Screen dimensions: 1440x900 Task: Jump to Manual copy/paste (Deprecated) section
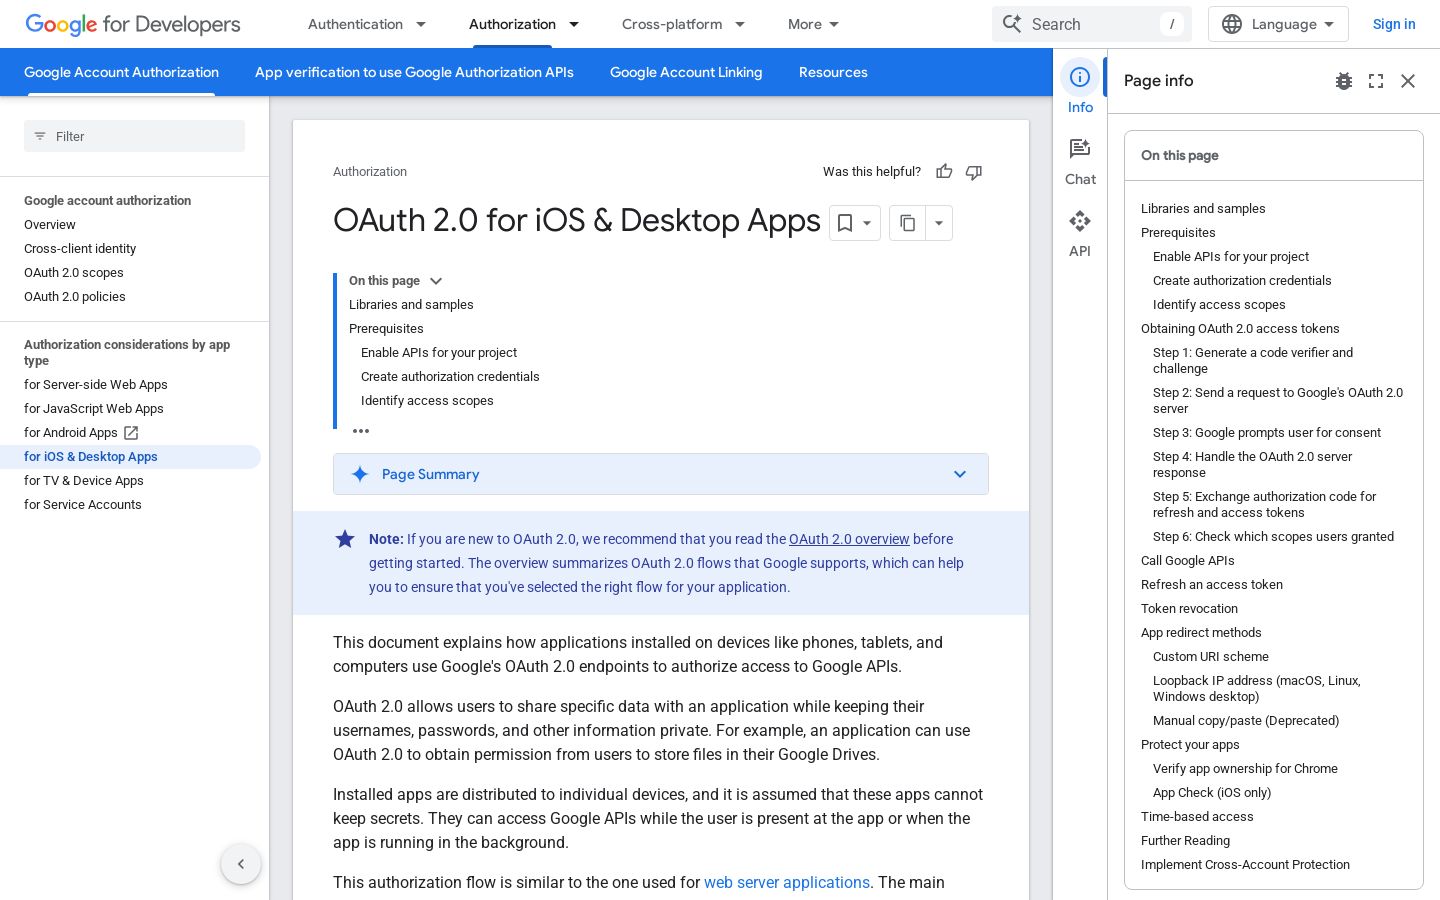tap(1246, 721)
